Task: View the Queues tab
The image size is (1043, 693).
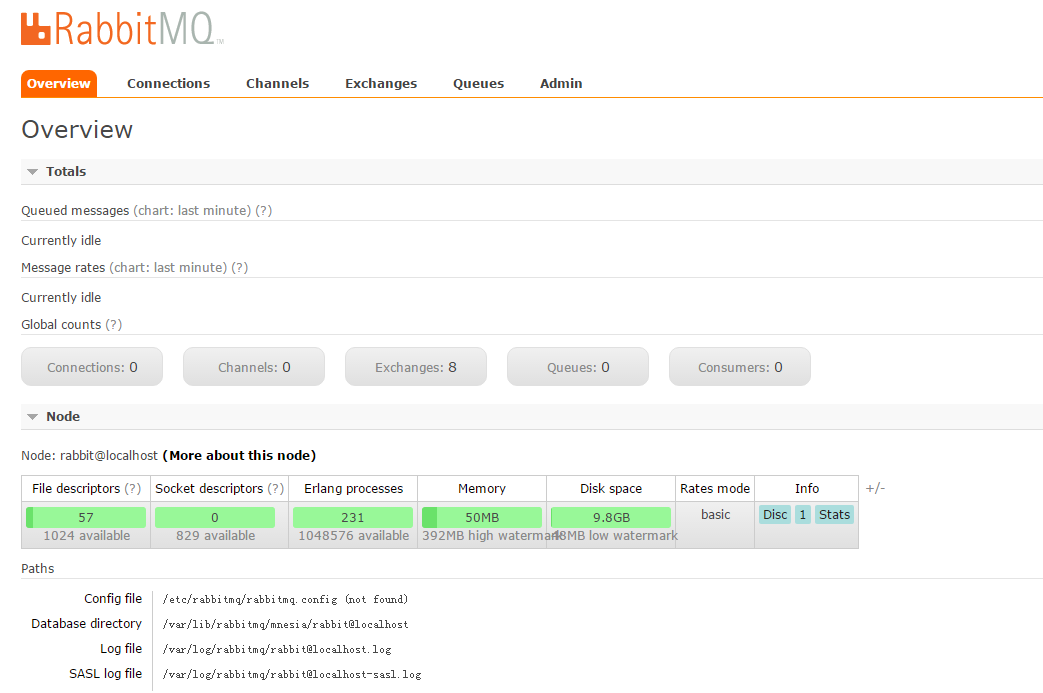Action: click(x=478, y=84)
